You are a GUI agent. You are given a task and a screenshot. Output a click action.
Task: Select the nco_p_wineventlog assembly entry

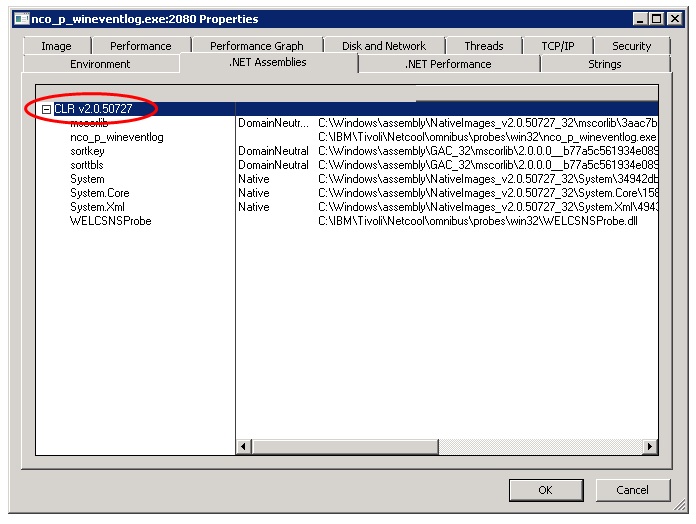tap(116, 137)
